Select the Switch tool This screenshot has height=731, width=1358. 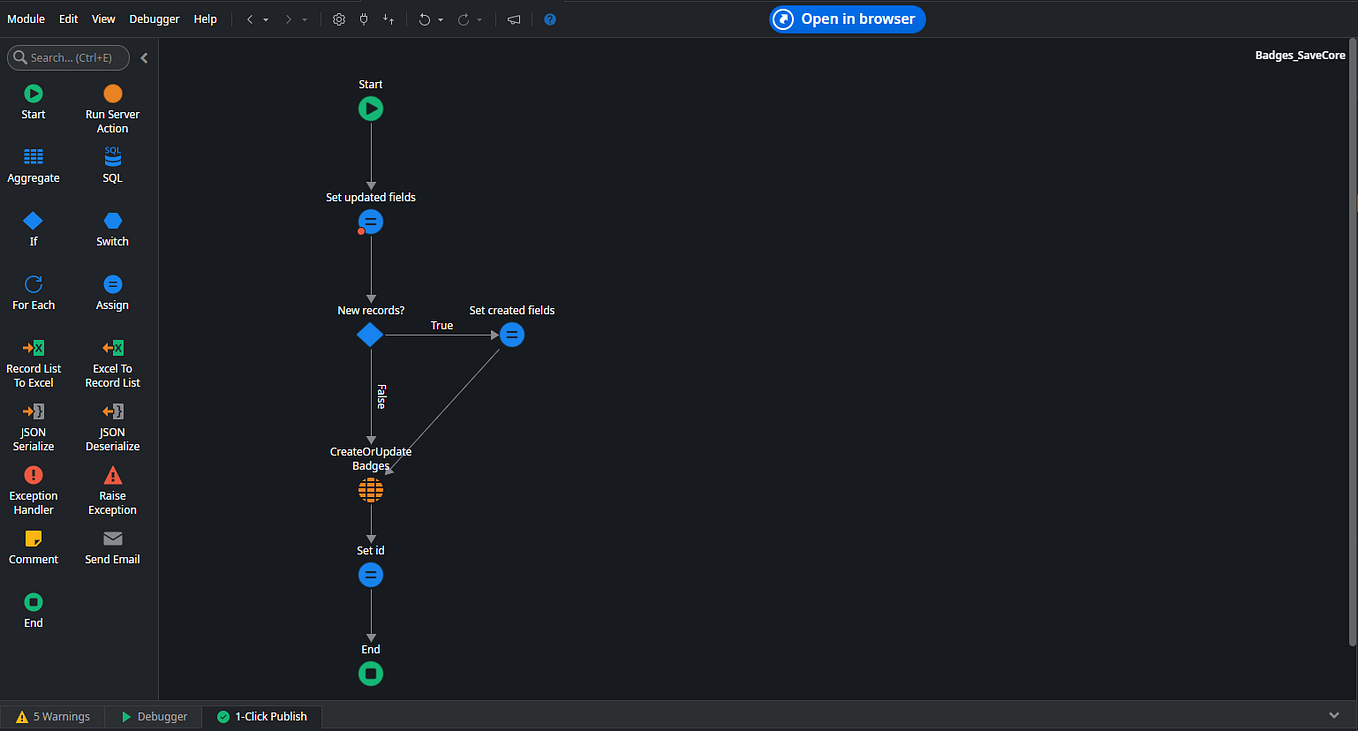click(x=112, y=228)
